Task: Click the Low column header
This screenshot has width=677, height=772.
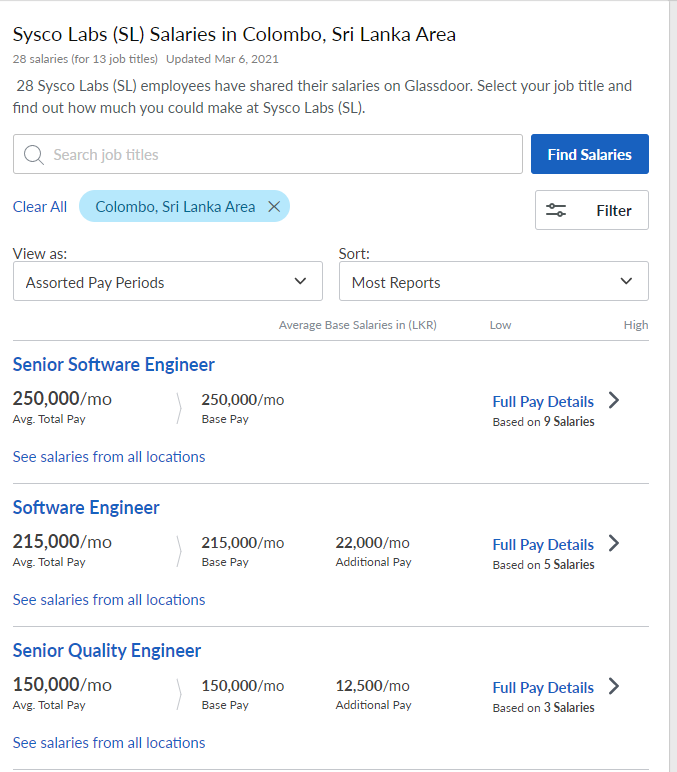Action: [500, 325]
